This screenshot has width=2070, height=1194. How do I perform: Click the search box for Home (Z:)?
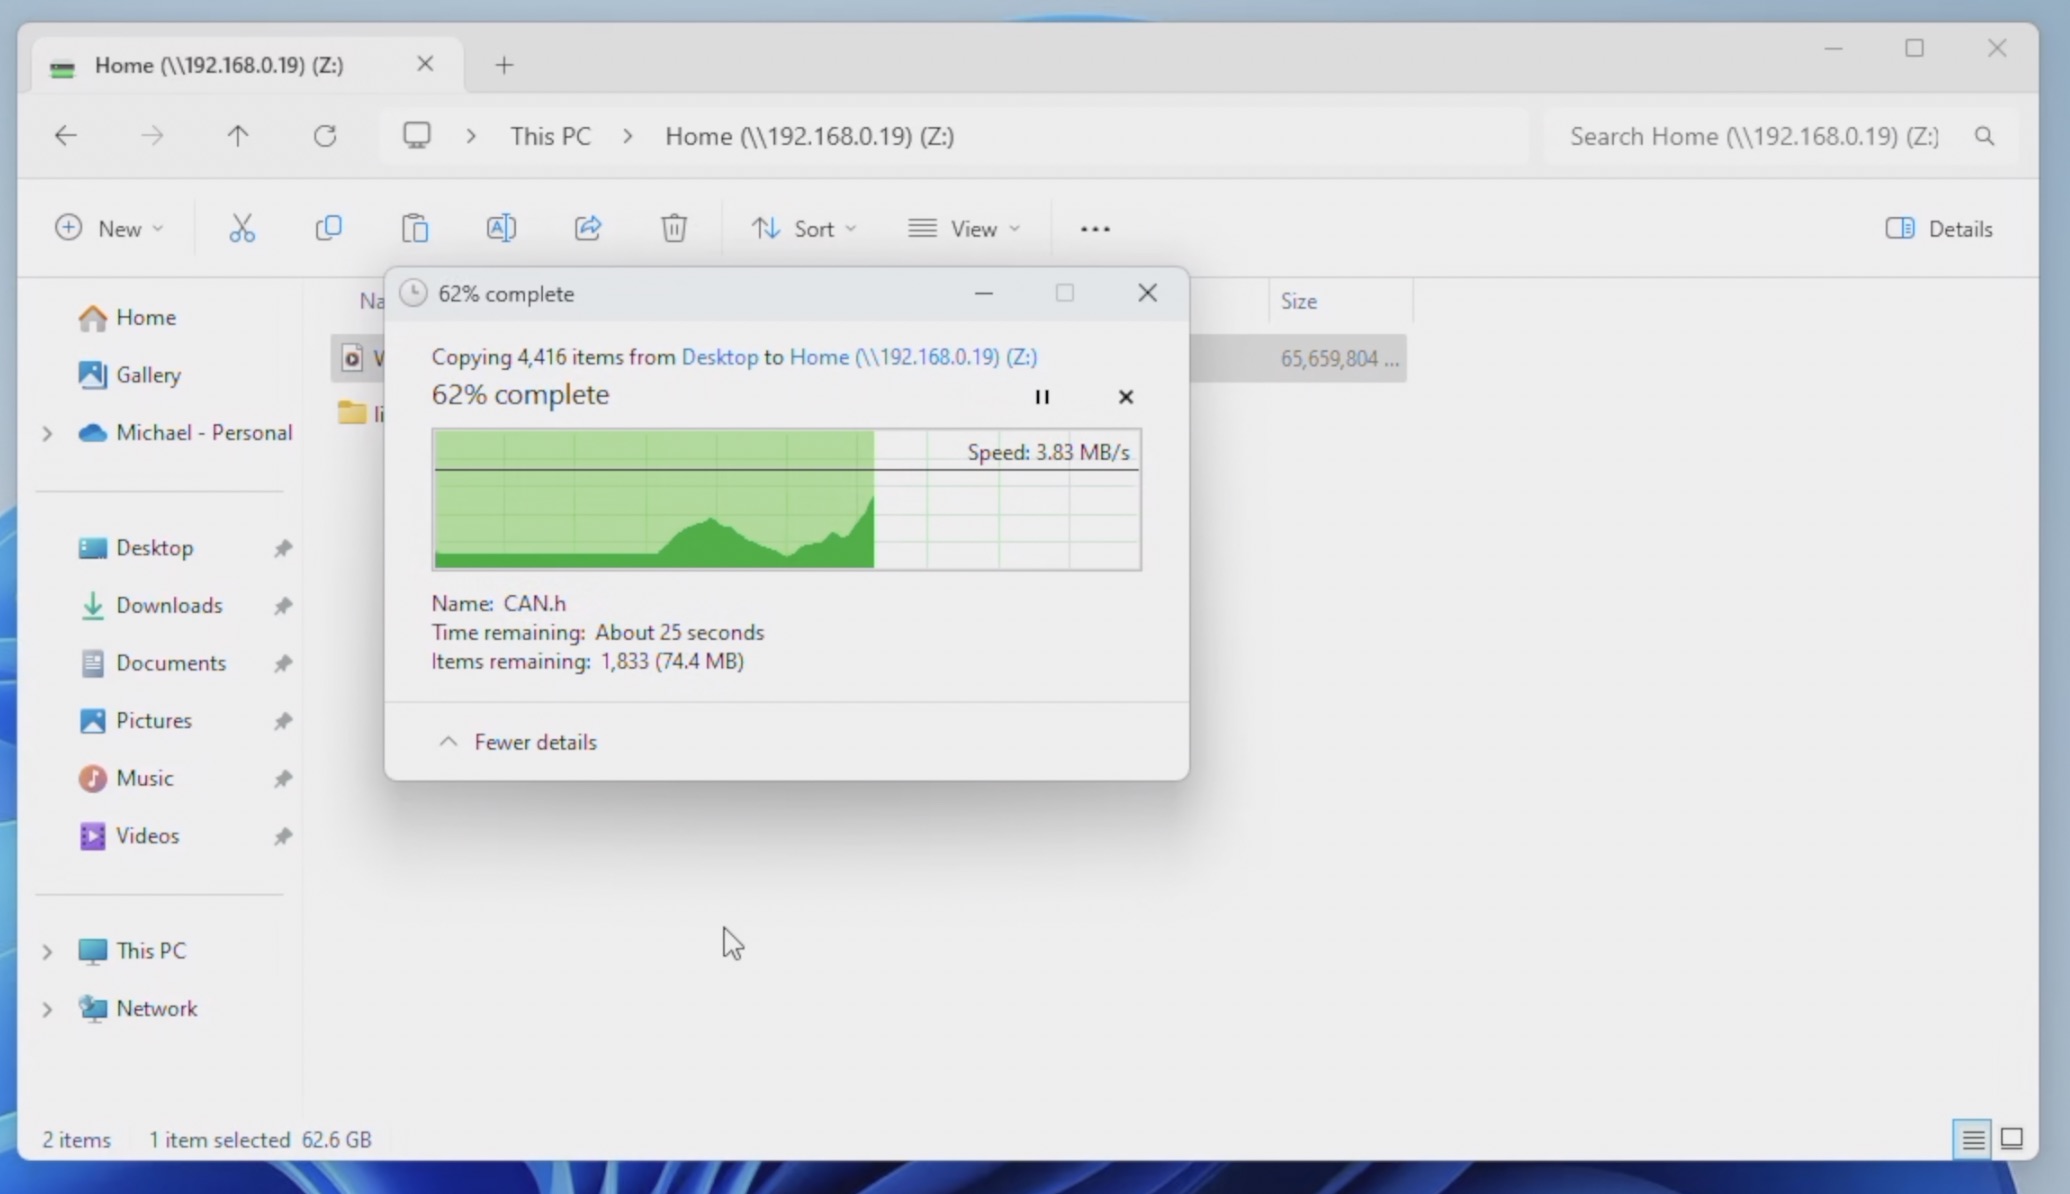tap(1753, 136)
